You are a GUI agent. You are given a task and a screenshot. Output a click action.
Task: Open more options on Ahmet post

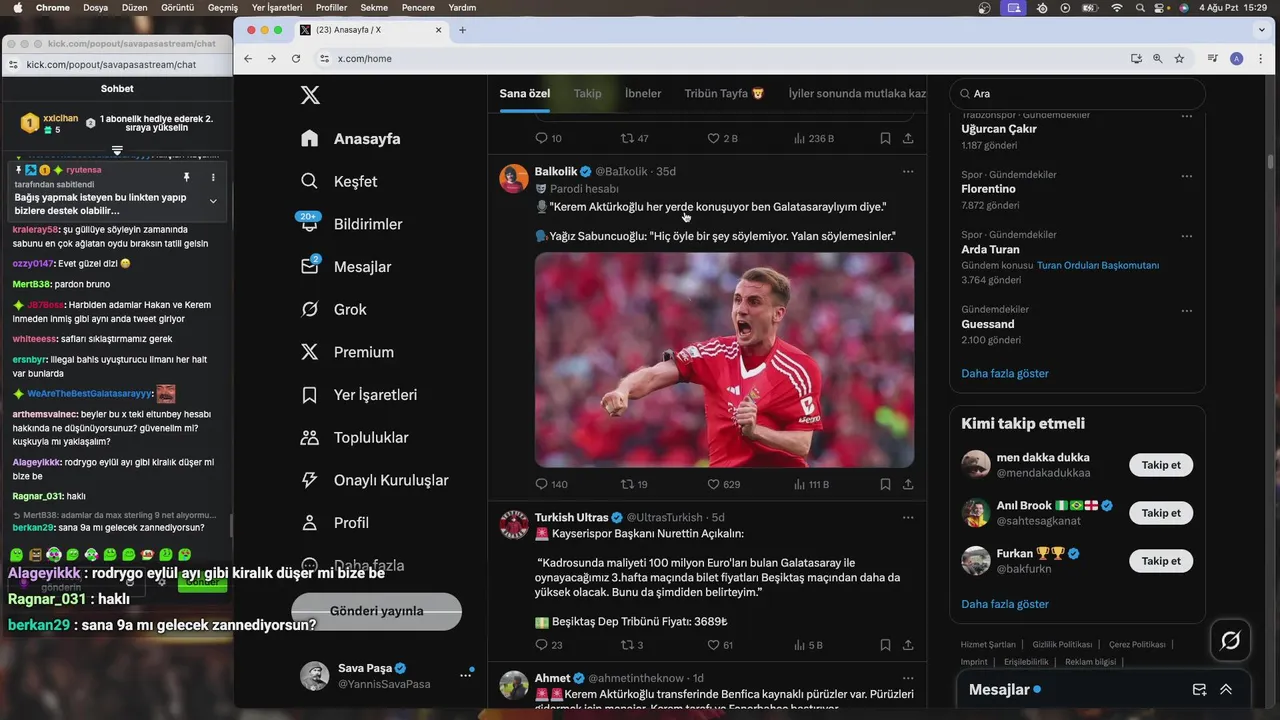tap(908, 677)
